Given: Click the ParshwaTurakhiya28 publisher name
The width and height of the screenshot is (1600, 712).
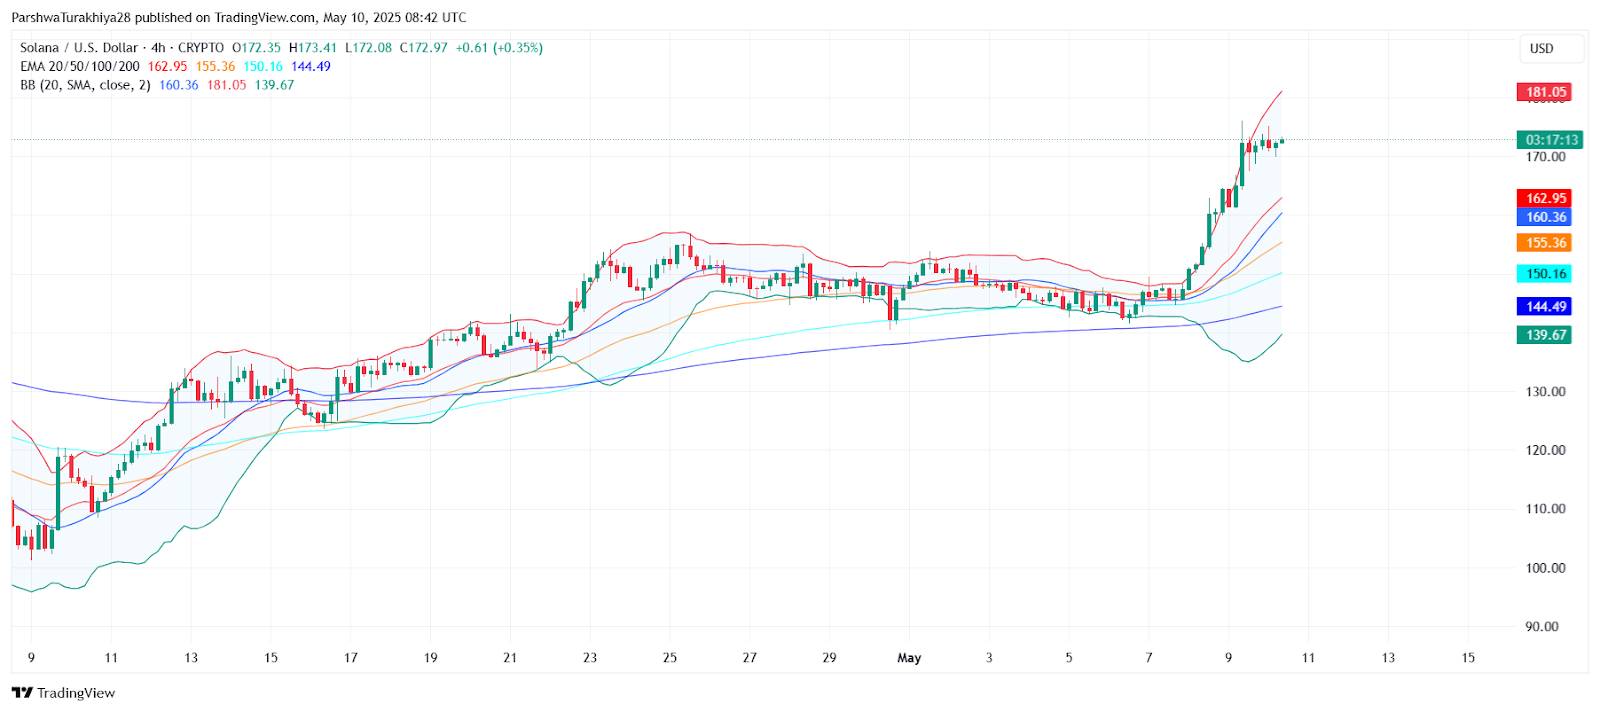Looking at the screenshot, I should click(x=71, y=18).
